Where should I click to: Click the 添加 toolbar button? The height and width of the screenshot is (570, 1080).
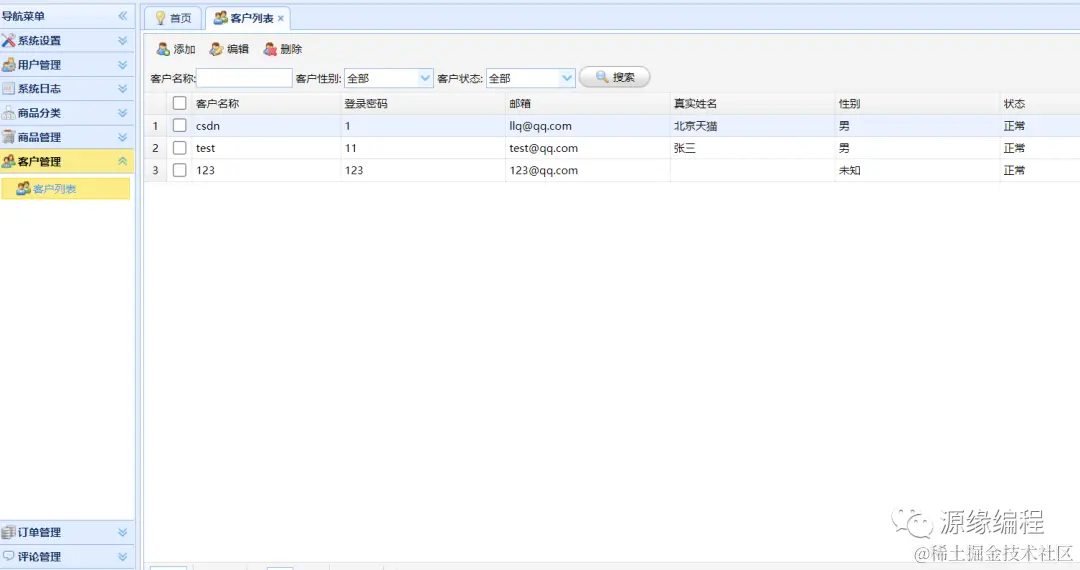coord(176,49)
